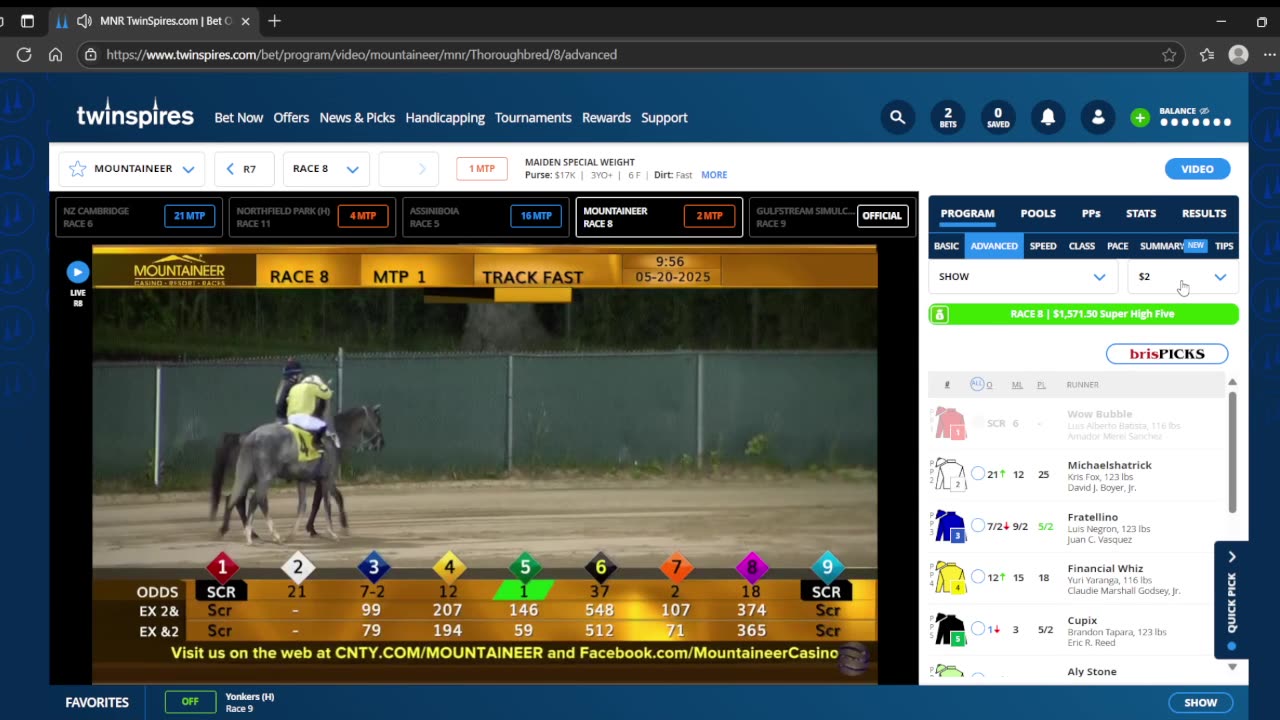Select the Class program view
This screenshot has height=720, width=1280.
pos(1082,246)
